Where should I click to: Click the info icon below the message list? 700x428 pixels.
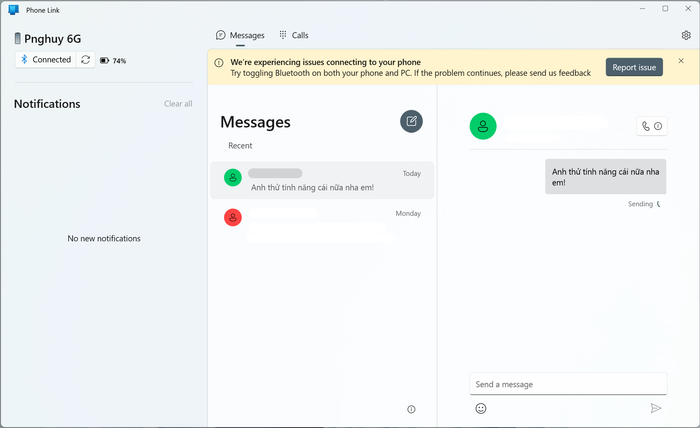(x=411, y=409)
